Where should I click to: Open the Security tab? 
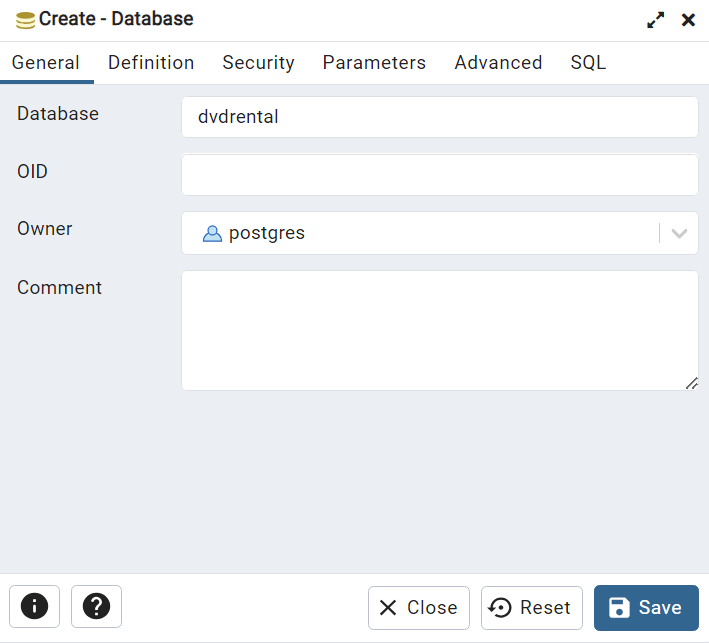pos(258,63)
